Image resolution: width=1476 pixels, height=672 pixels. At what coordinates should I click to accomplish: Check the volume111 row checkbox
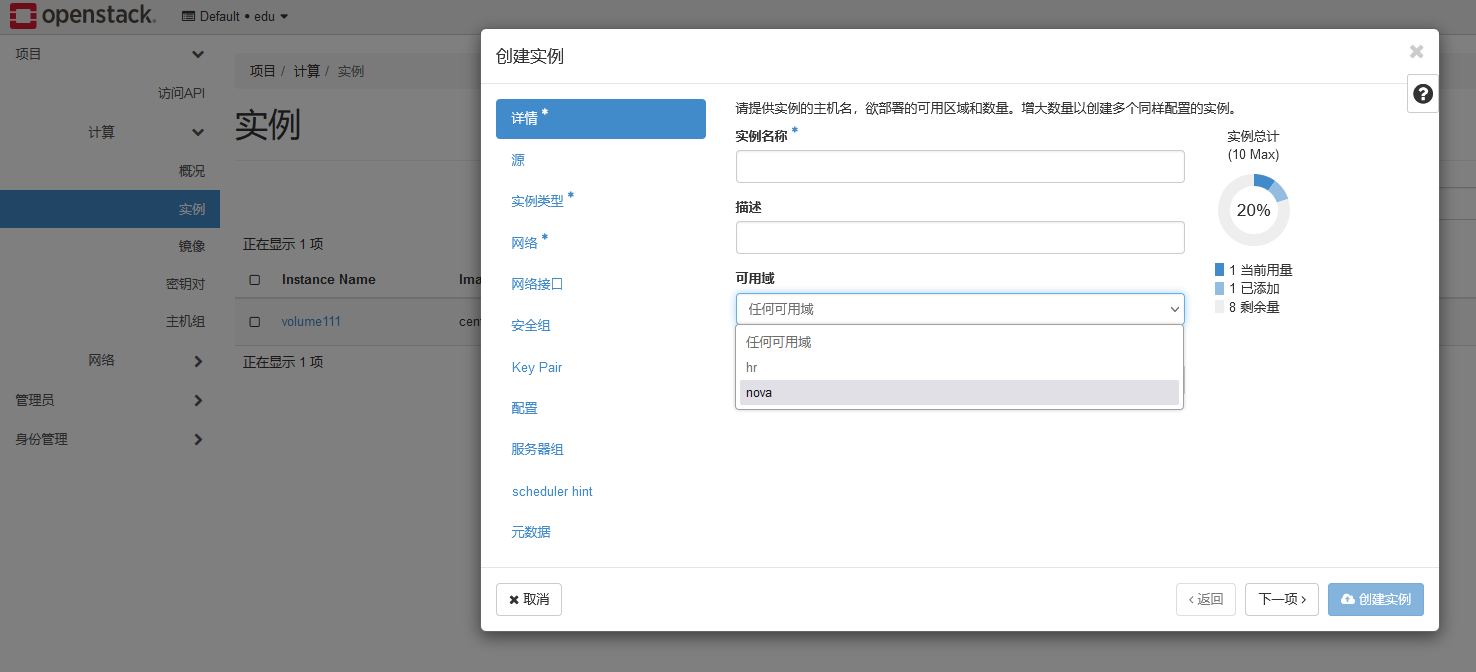(255, 322)
